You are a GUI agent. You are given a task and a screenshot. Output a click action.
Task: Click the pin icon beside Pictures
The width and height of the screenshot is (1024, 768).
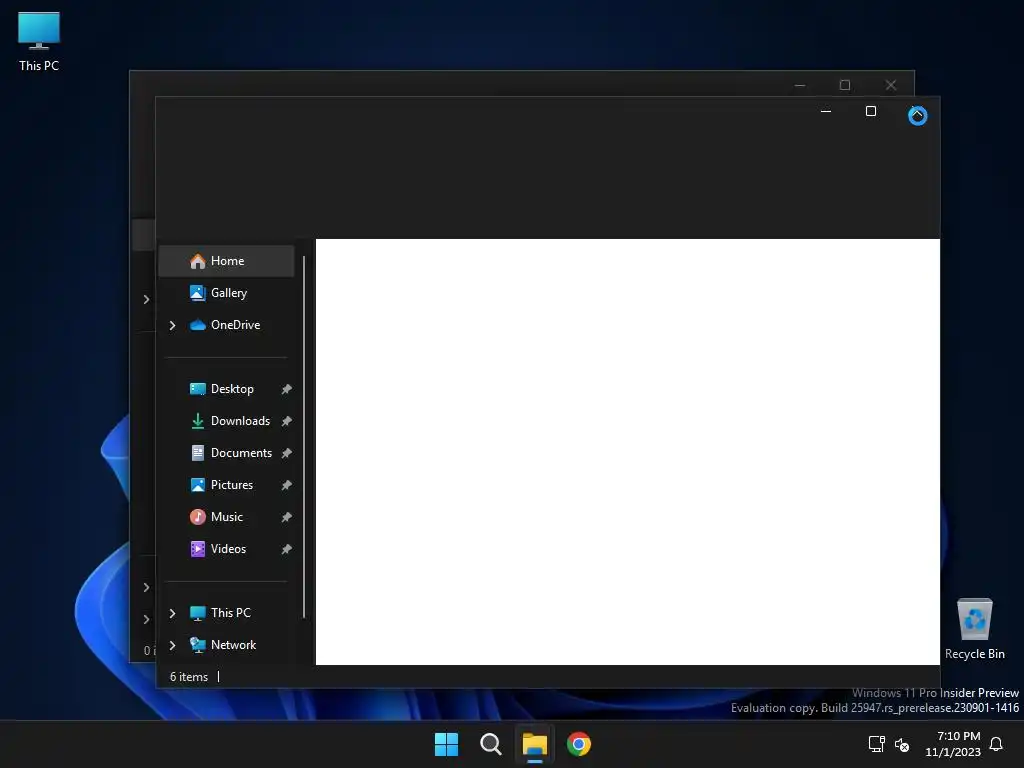pos(286,485)
